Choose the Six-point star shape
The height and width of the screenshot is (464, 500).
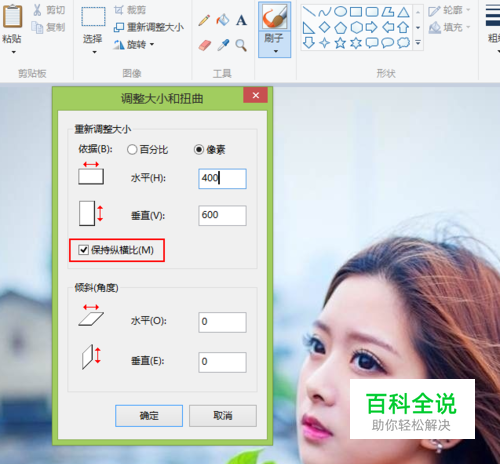click(x=356, y=43)
